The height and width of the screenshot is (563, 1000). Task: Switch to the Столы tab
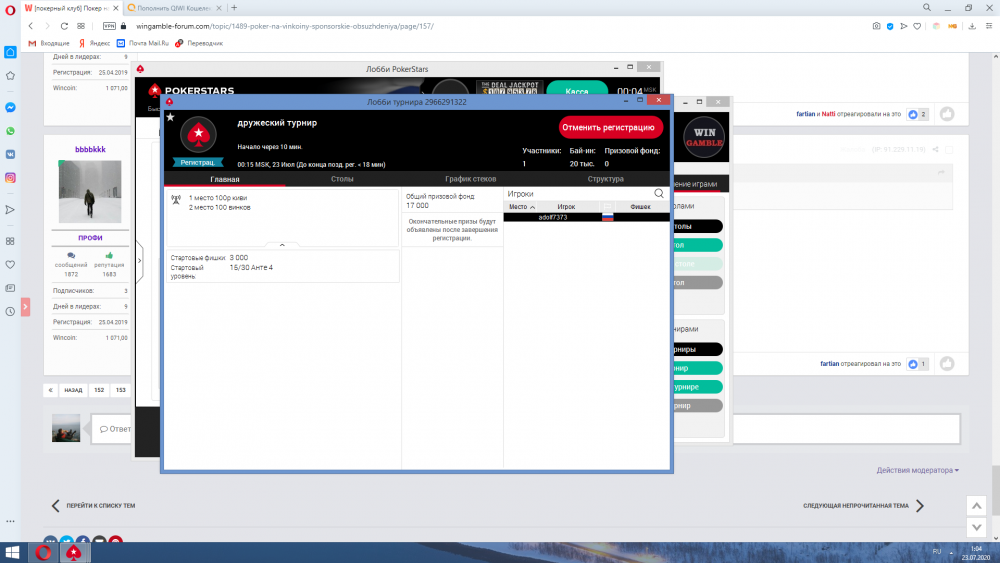[x=342, y=179]
